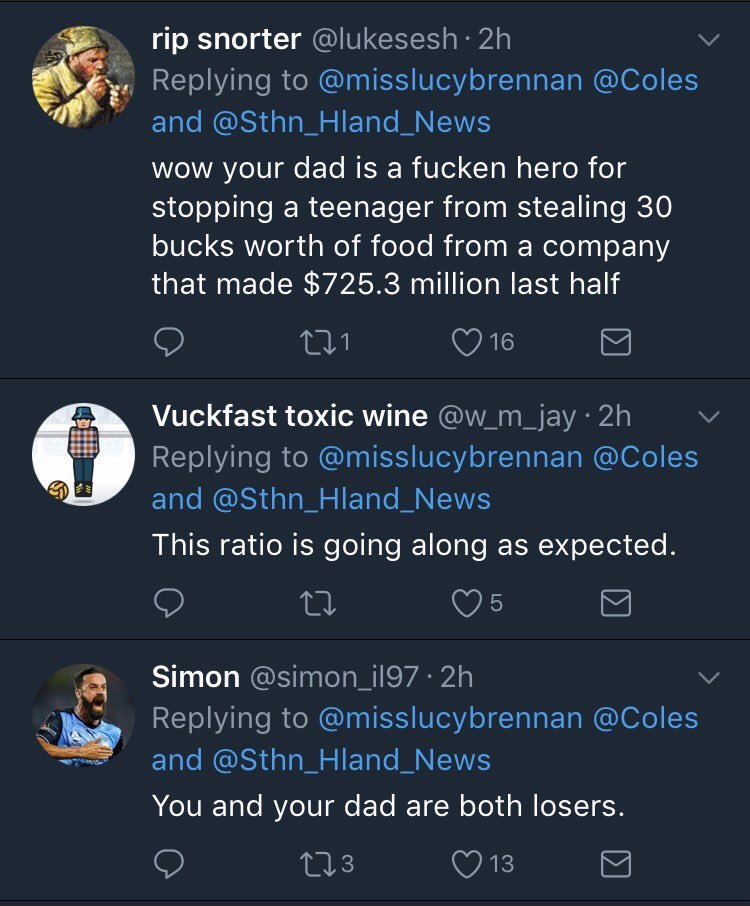View Simon's profile avatar
The width and height of the screenshot is (750, 906).
click(x=83, y=714)
